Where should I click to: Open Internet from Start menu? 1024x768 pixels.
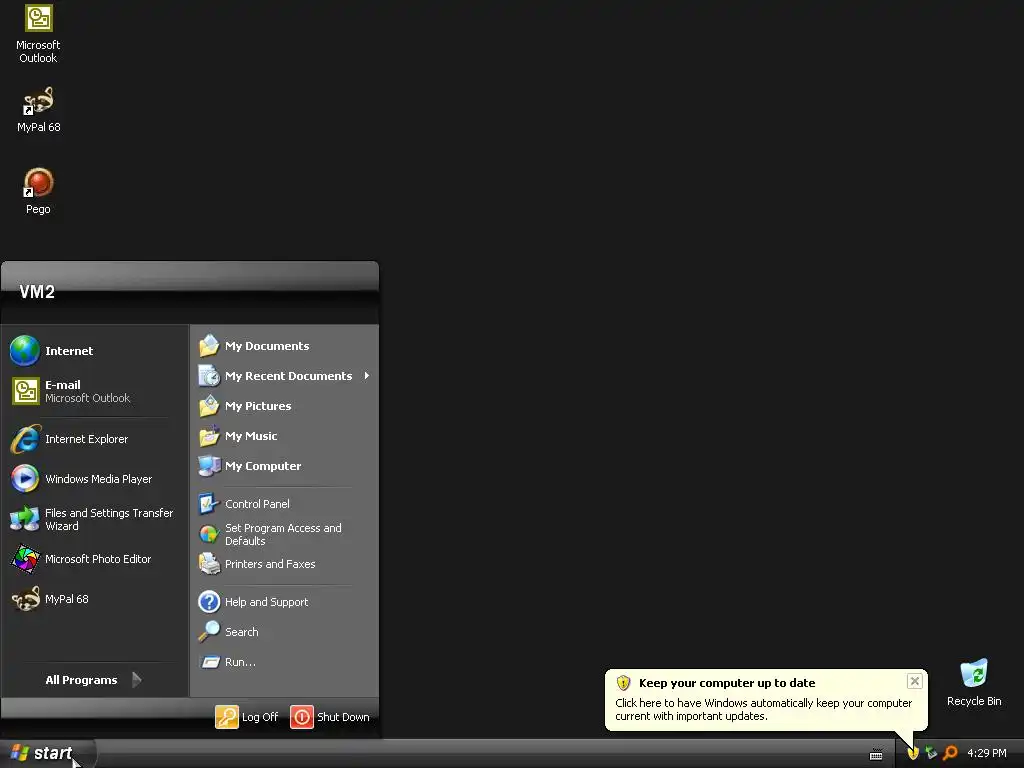(95, 351)
